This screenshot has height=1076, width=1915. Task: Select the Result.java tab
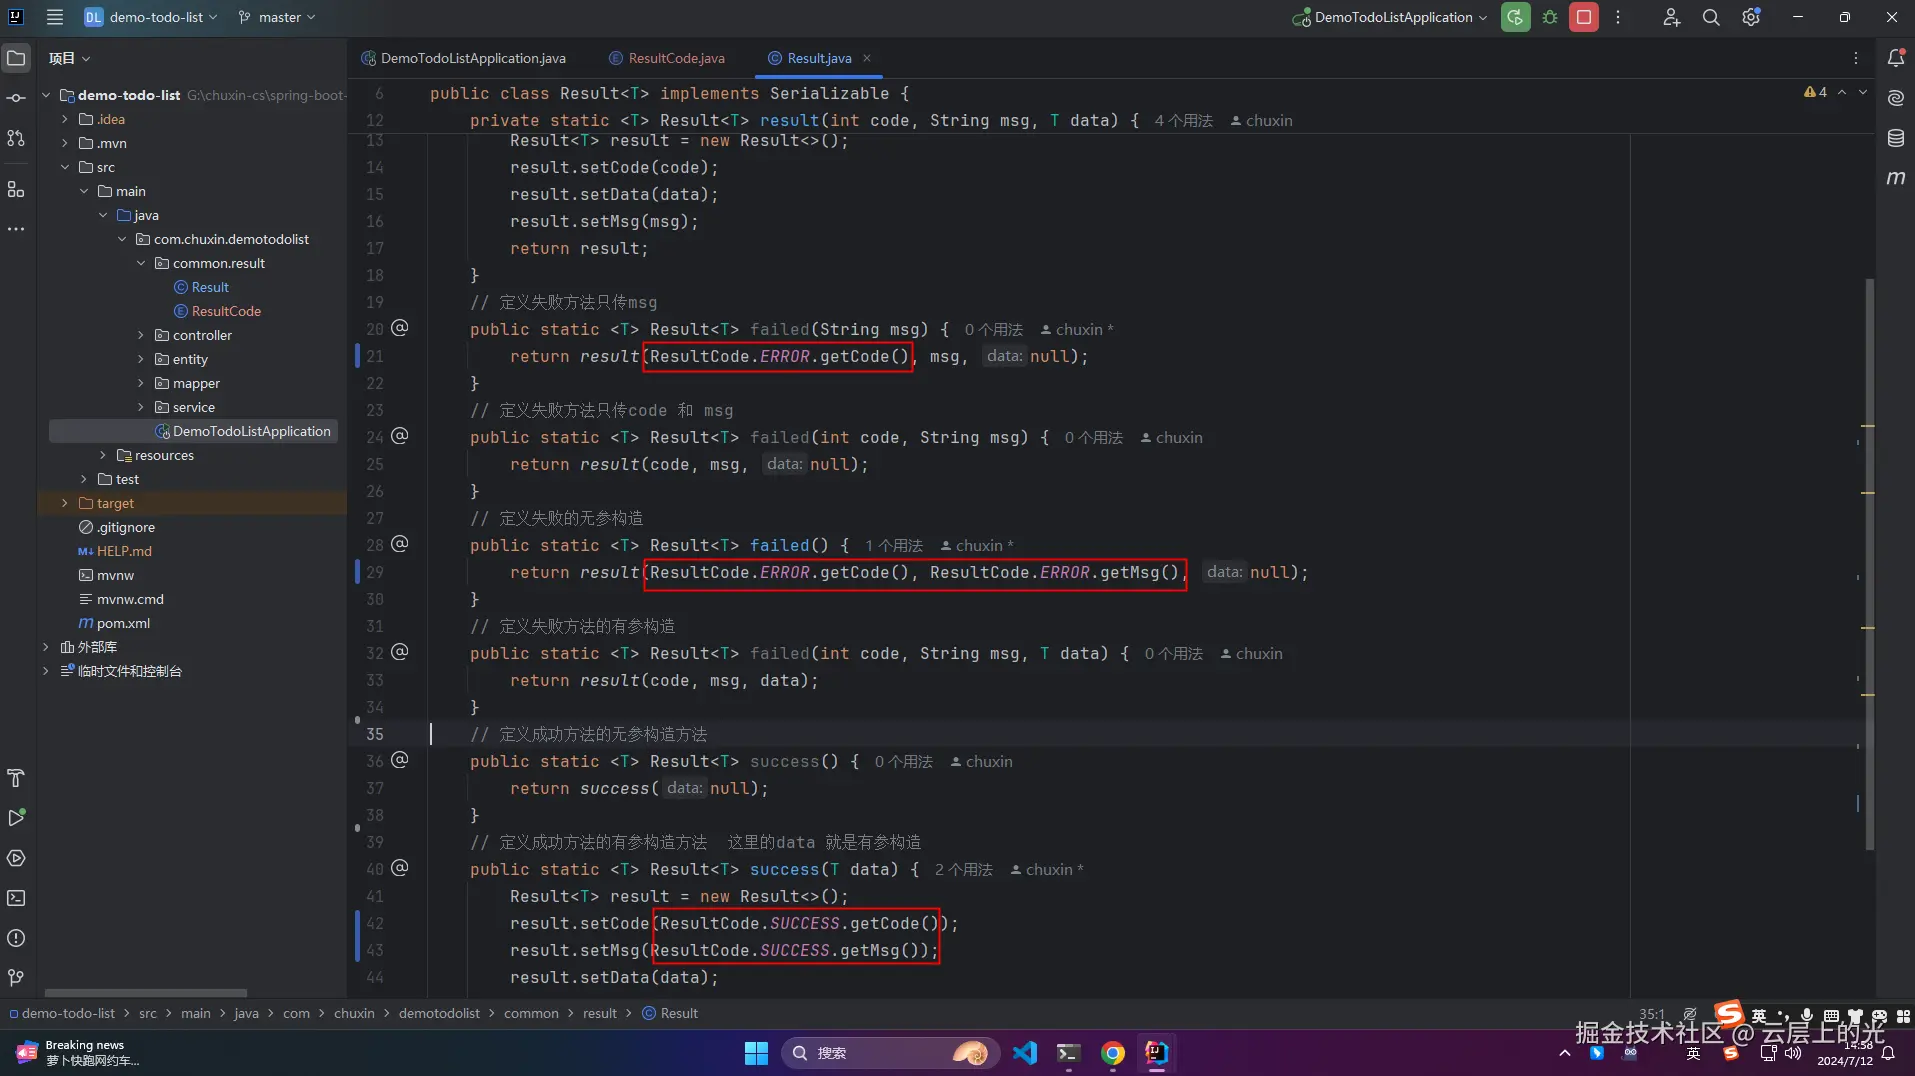819,58
